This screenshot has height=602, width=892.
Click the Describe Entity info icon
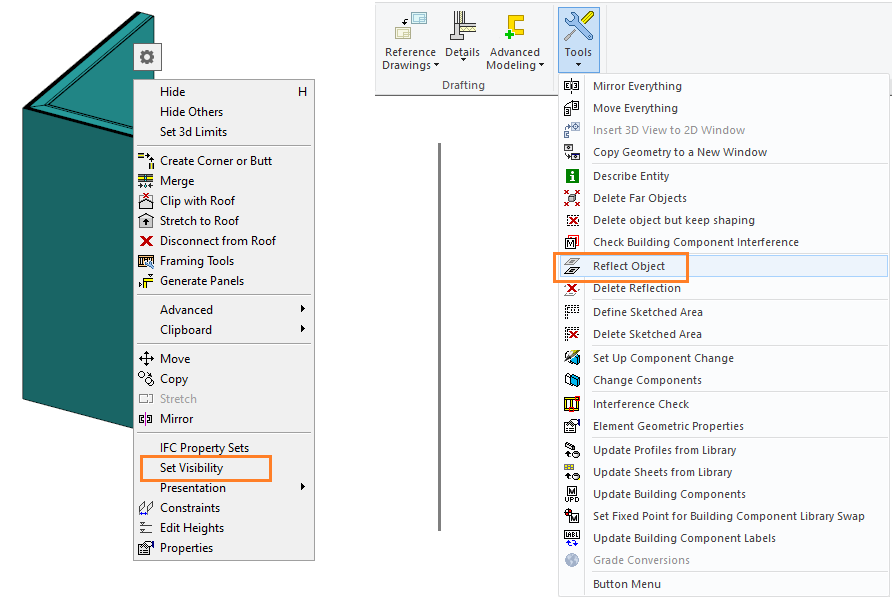572,177
